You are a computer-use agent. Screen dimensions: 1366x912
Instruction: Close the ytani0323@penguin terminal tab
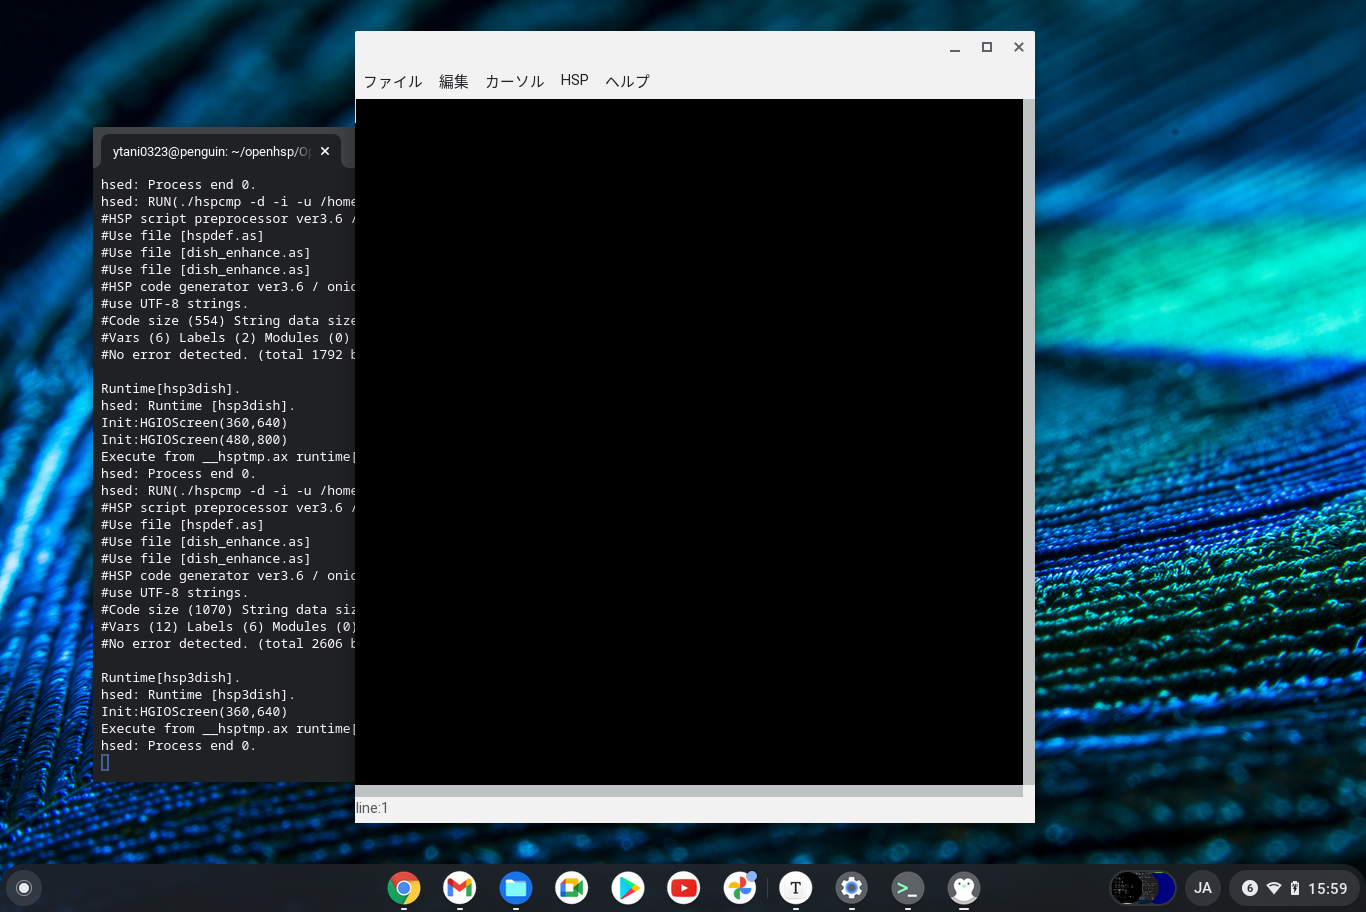pyautogui.click(x=325, y=151)
